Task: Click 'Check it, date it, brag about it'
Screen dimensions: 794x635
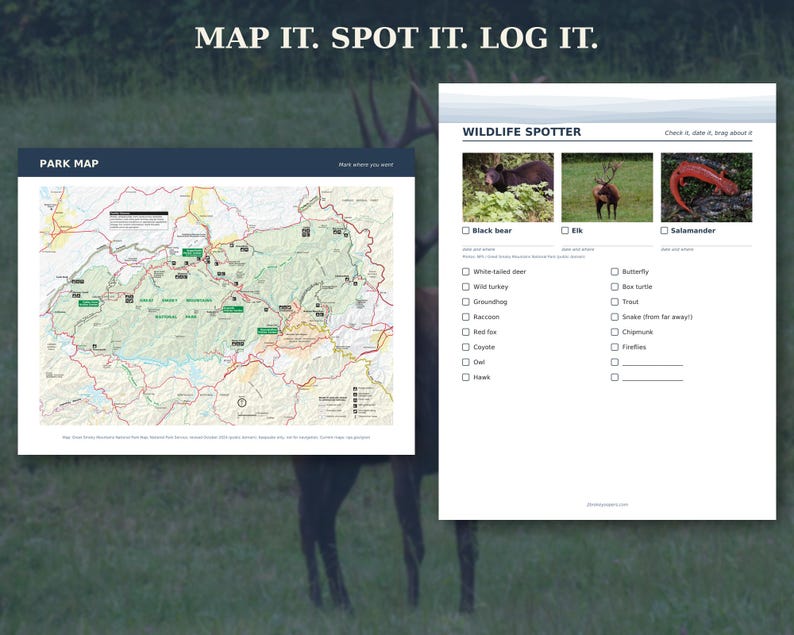Action: click(x=708, y=133)
